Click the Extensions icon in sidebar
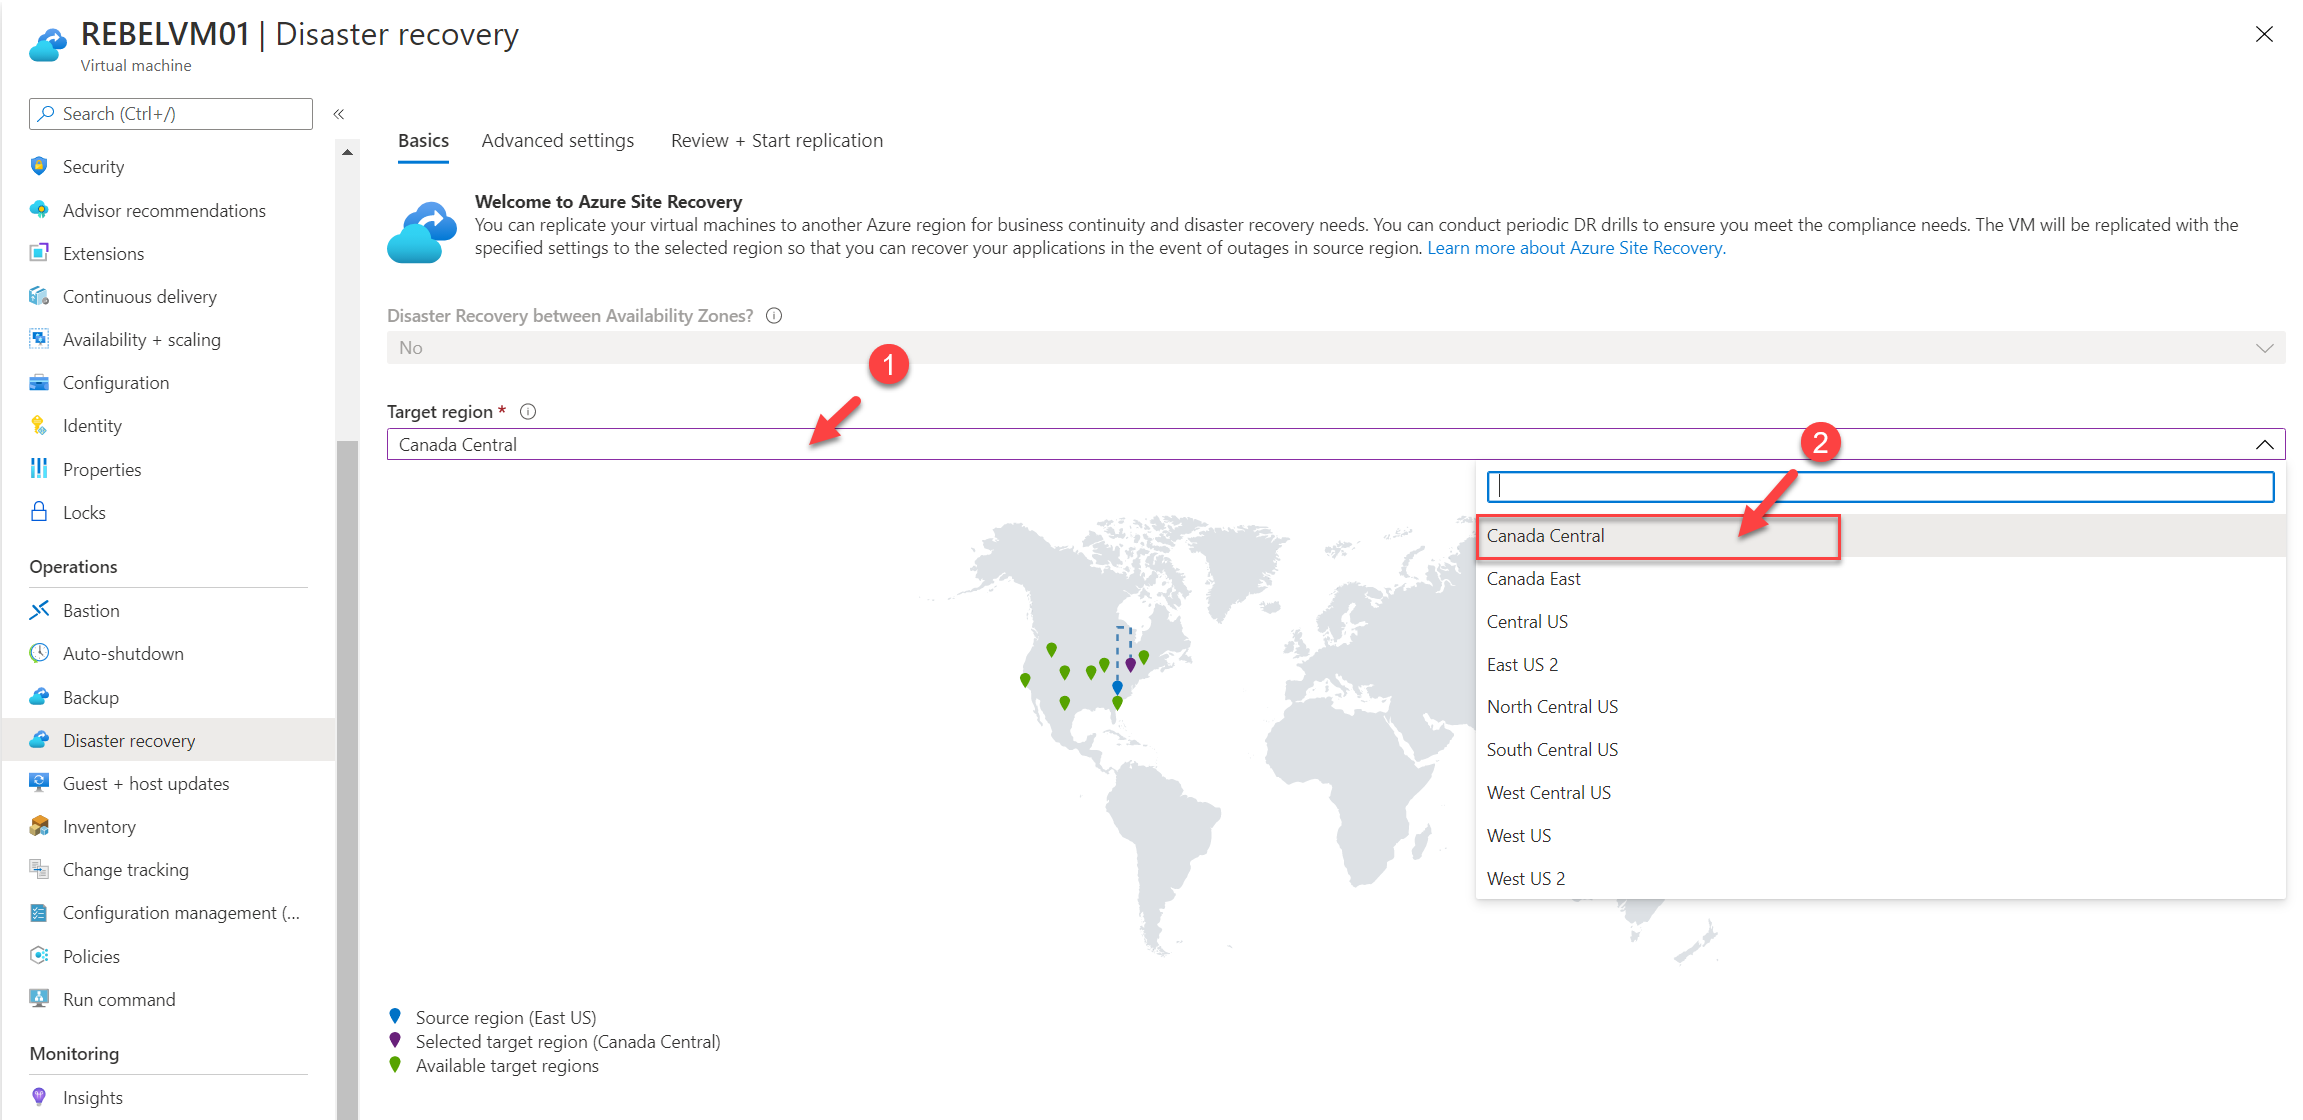The width and height of the screenshot is (2303, 1120). click(39, 253)
